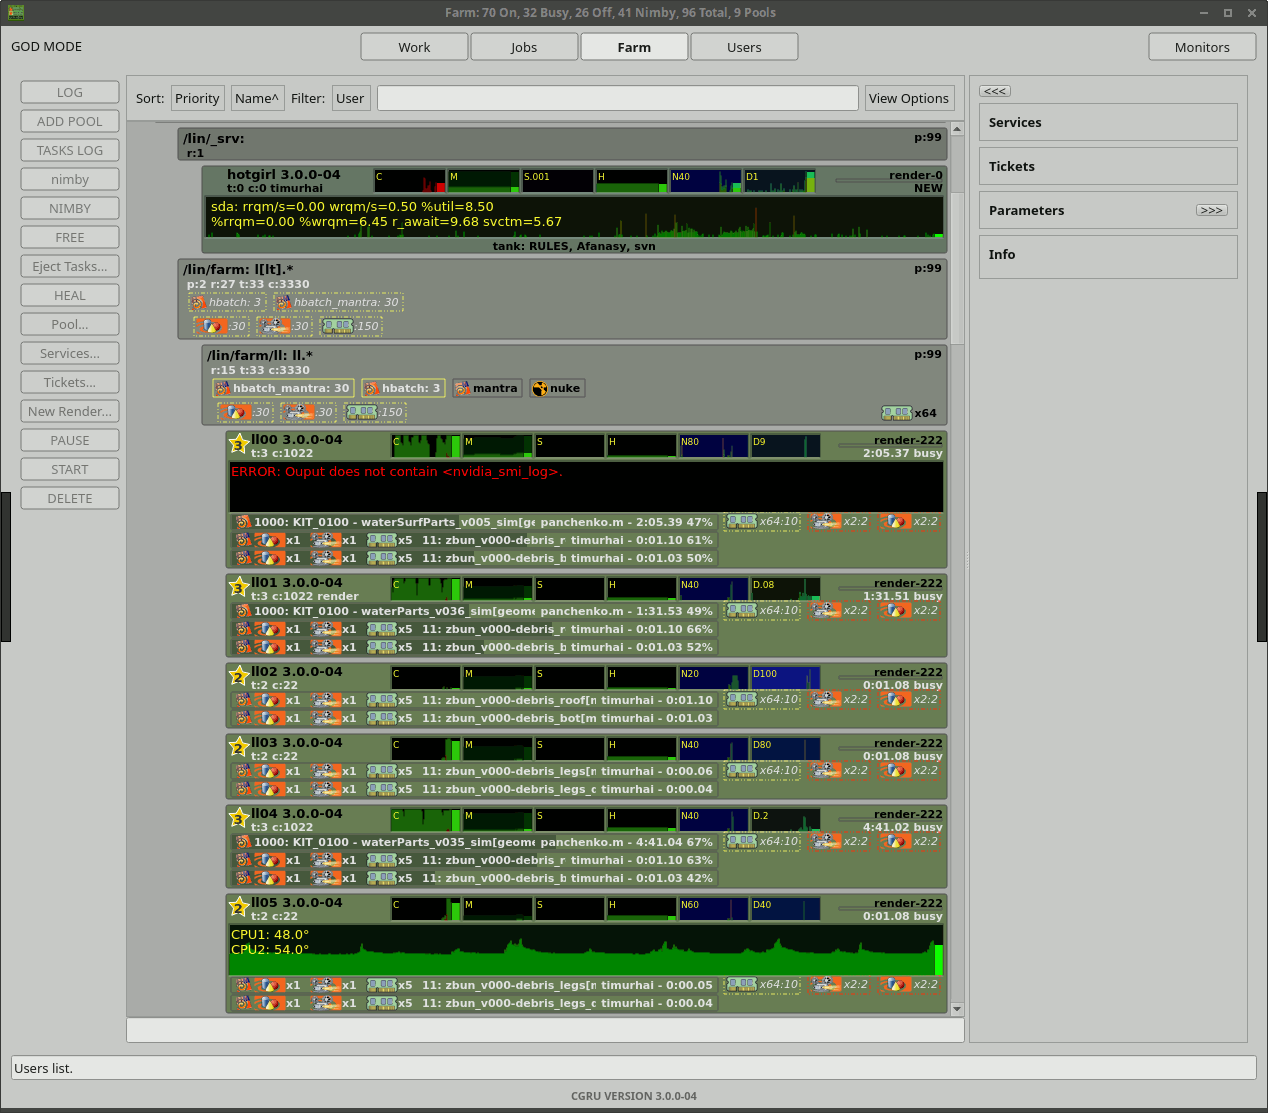1268x1113 pixels.
Task: Click Houdini icon of waterSurfParts_v005 task
Action: [243, 522]
